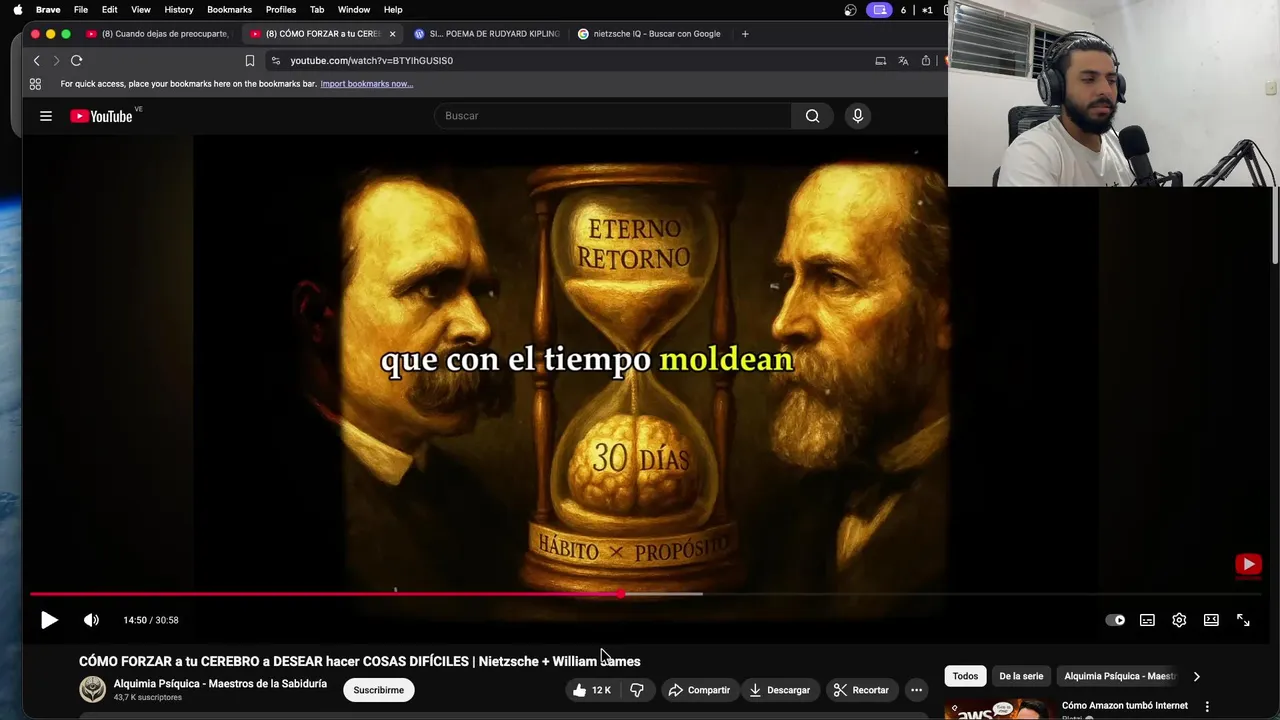1280x720 pixels.
Task: Open the YouTube hamburger guide menu
Action: tap(46, 116)
